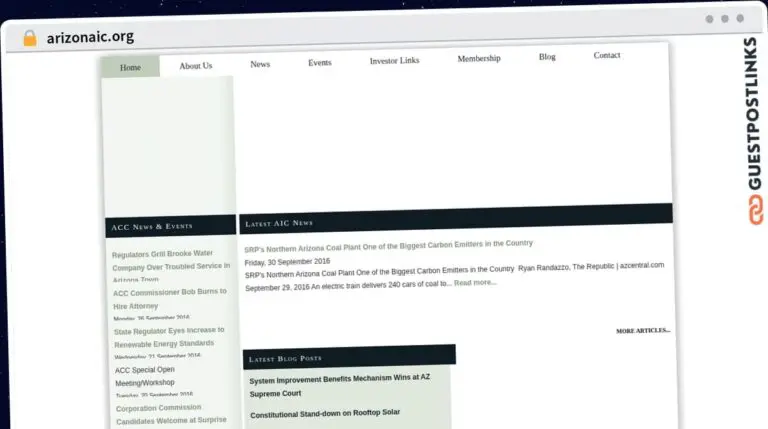Open Regulators Grill Brooke Water article
768x429 pixels.
(171, 266)
